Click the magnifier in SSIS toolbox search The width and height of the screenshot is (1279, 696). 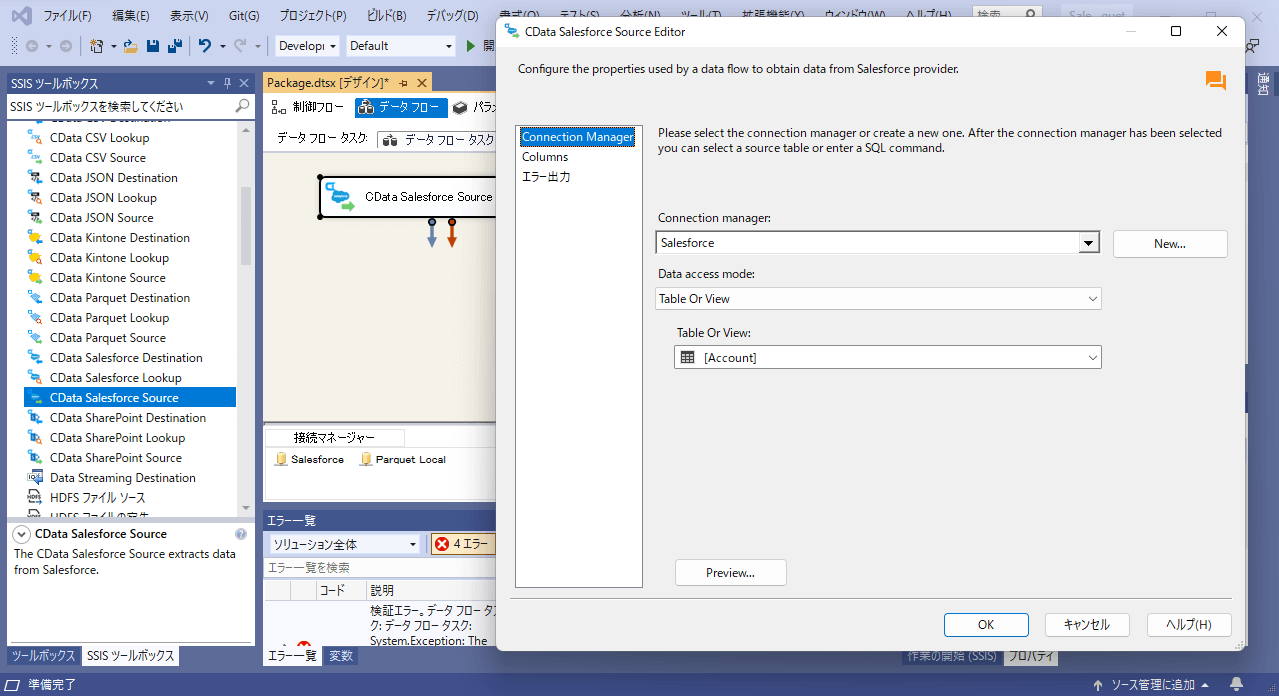242,106
